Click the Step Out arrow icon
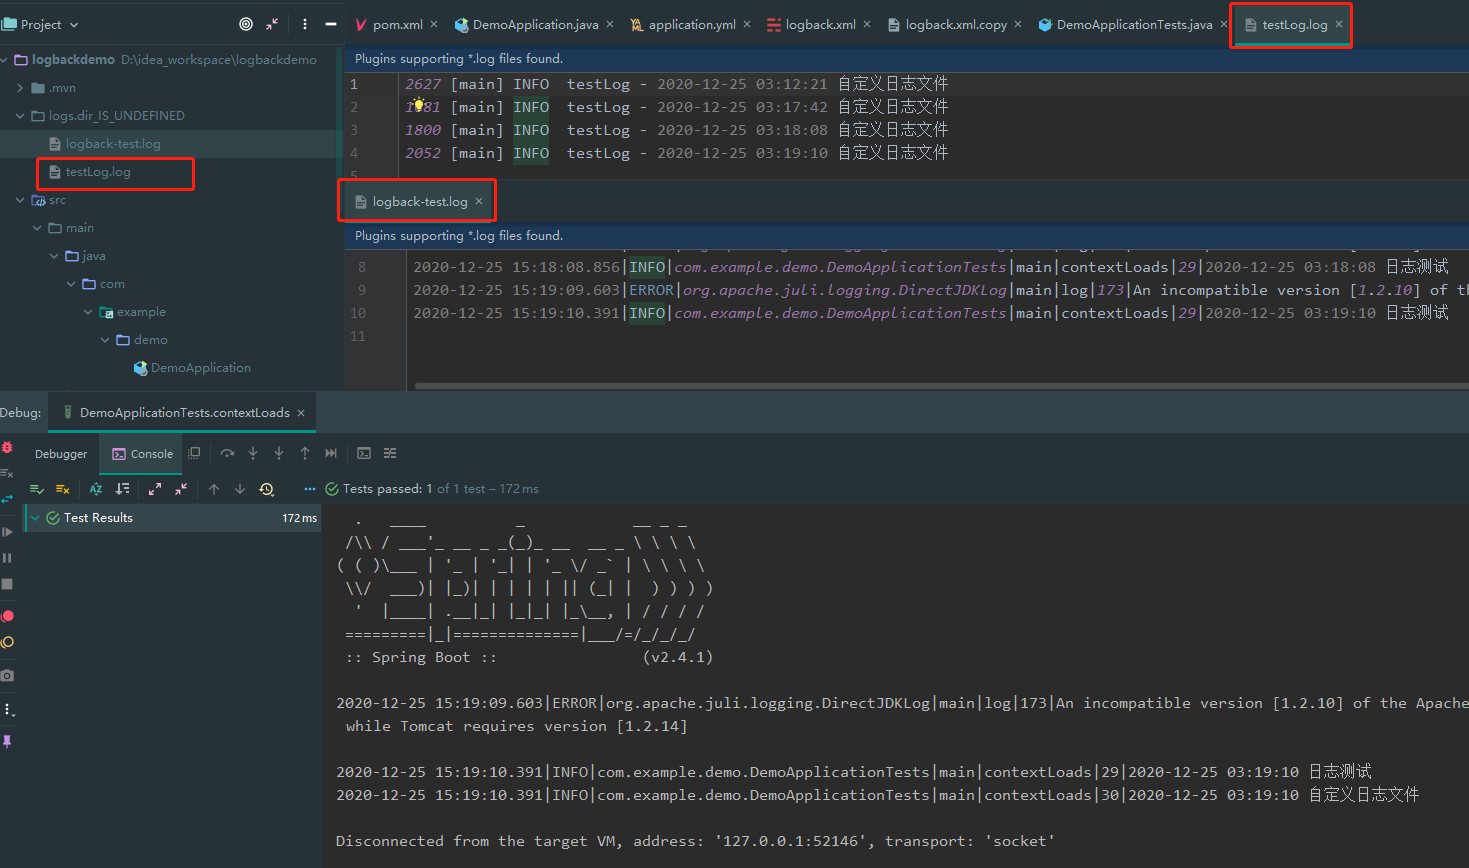Image resolution: width=1469 pixels, height=868 pixels. pyautogui.click(x=305, y=453)
